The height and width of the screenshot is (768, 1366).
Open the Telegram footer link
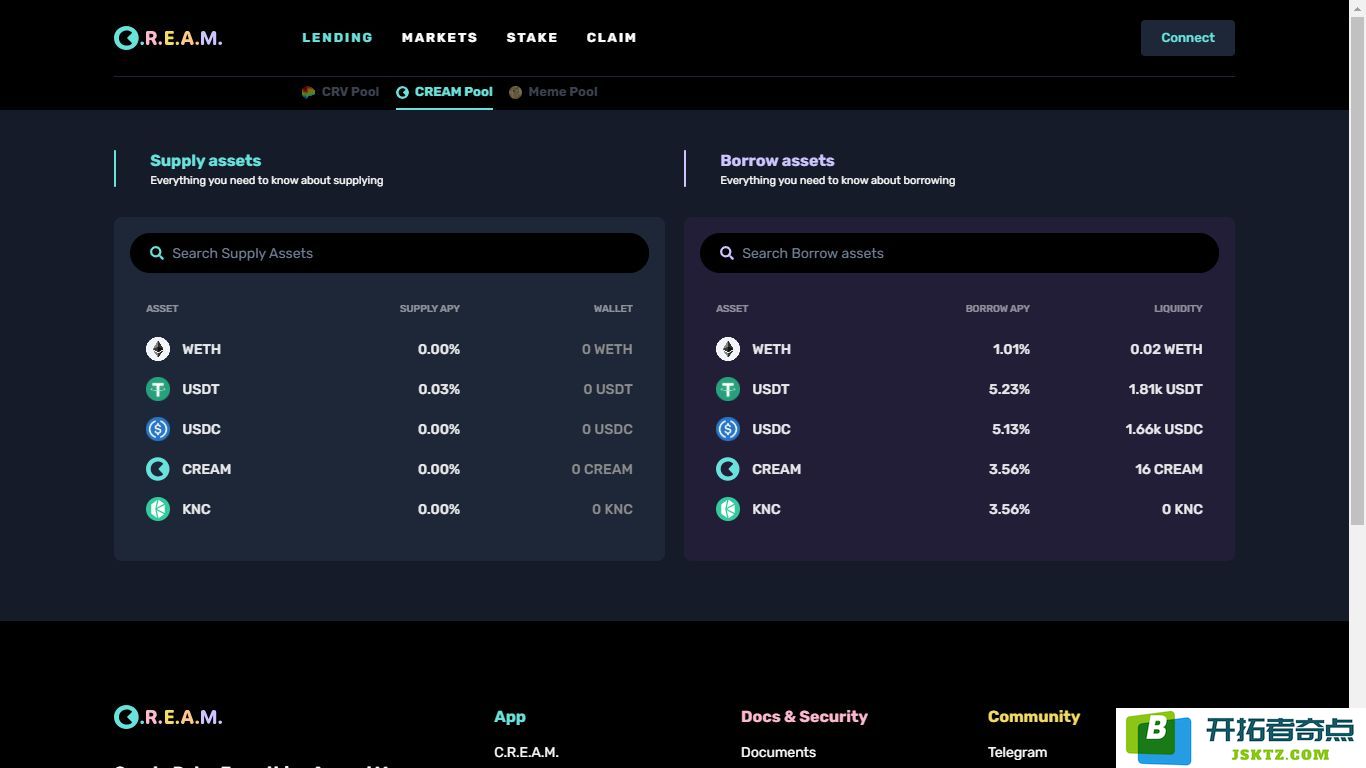click(1017, 752)
